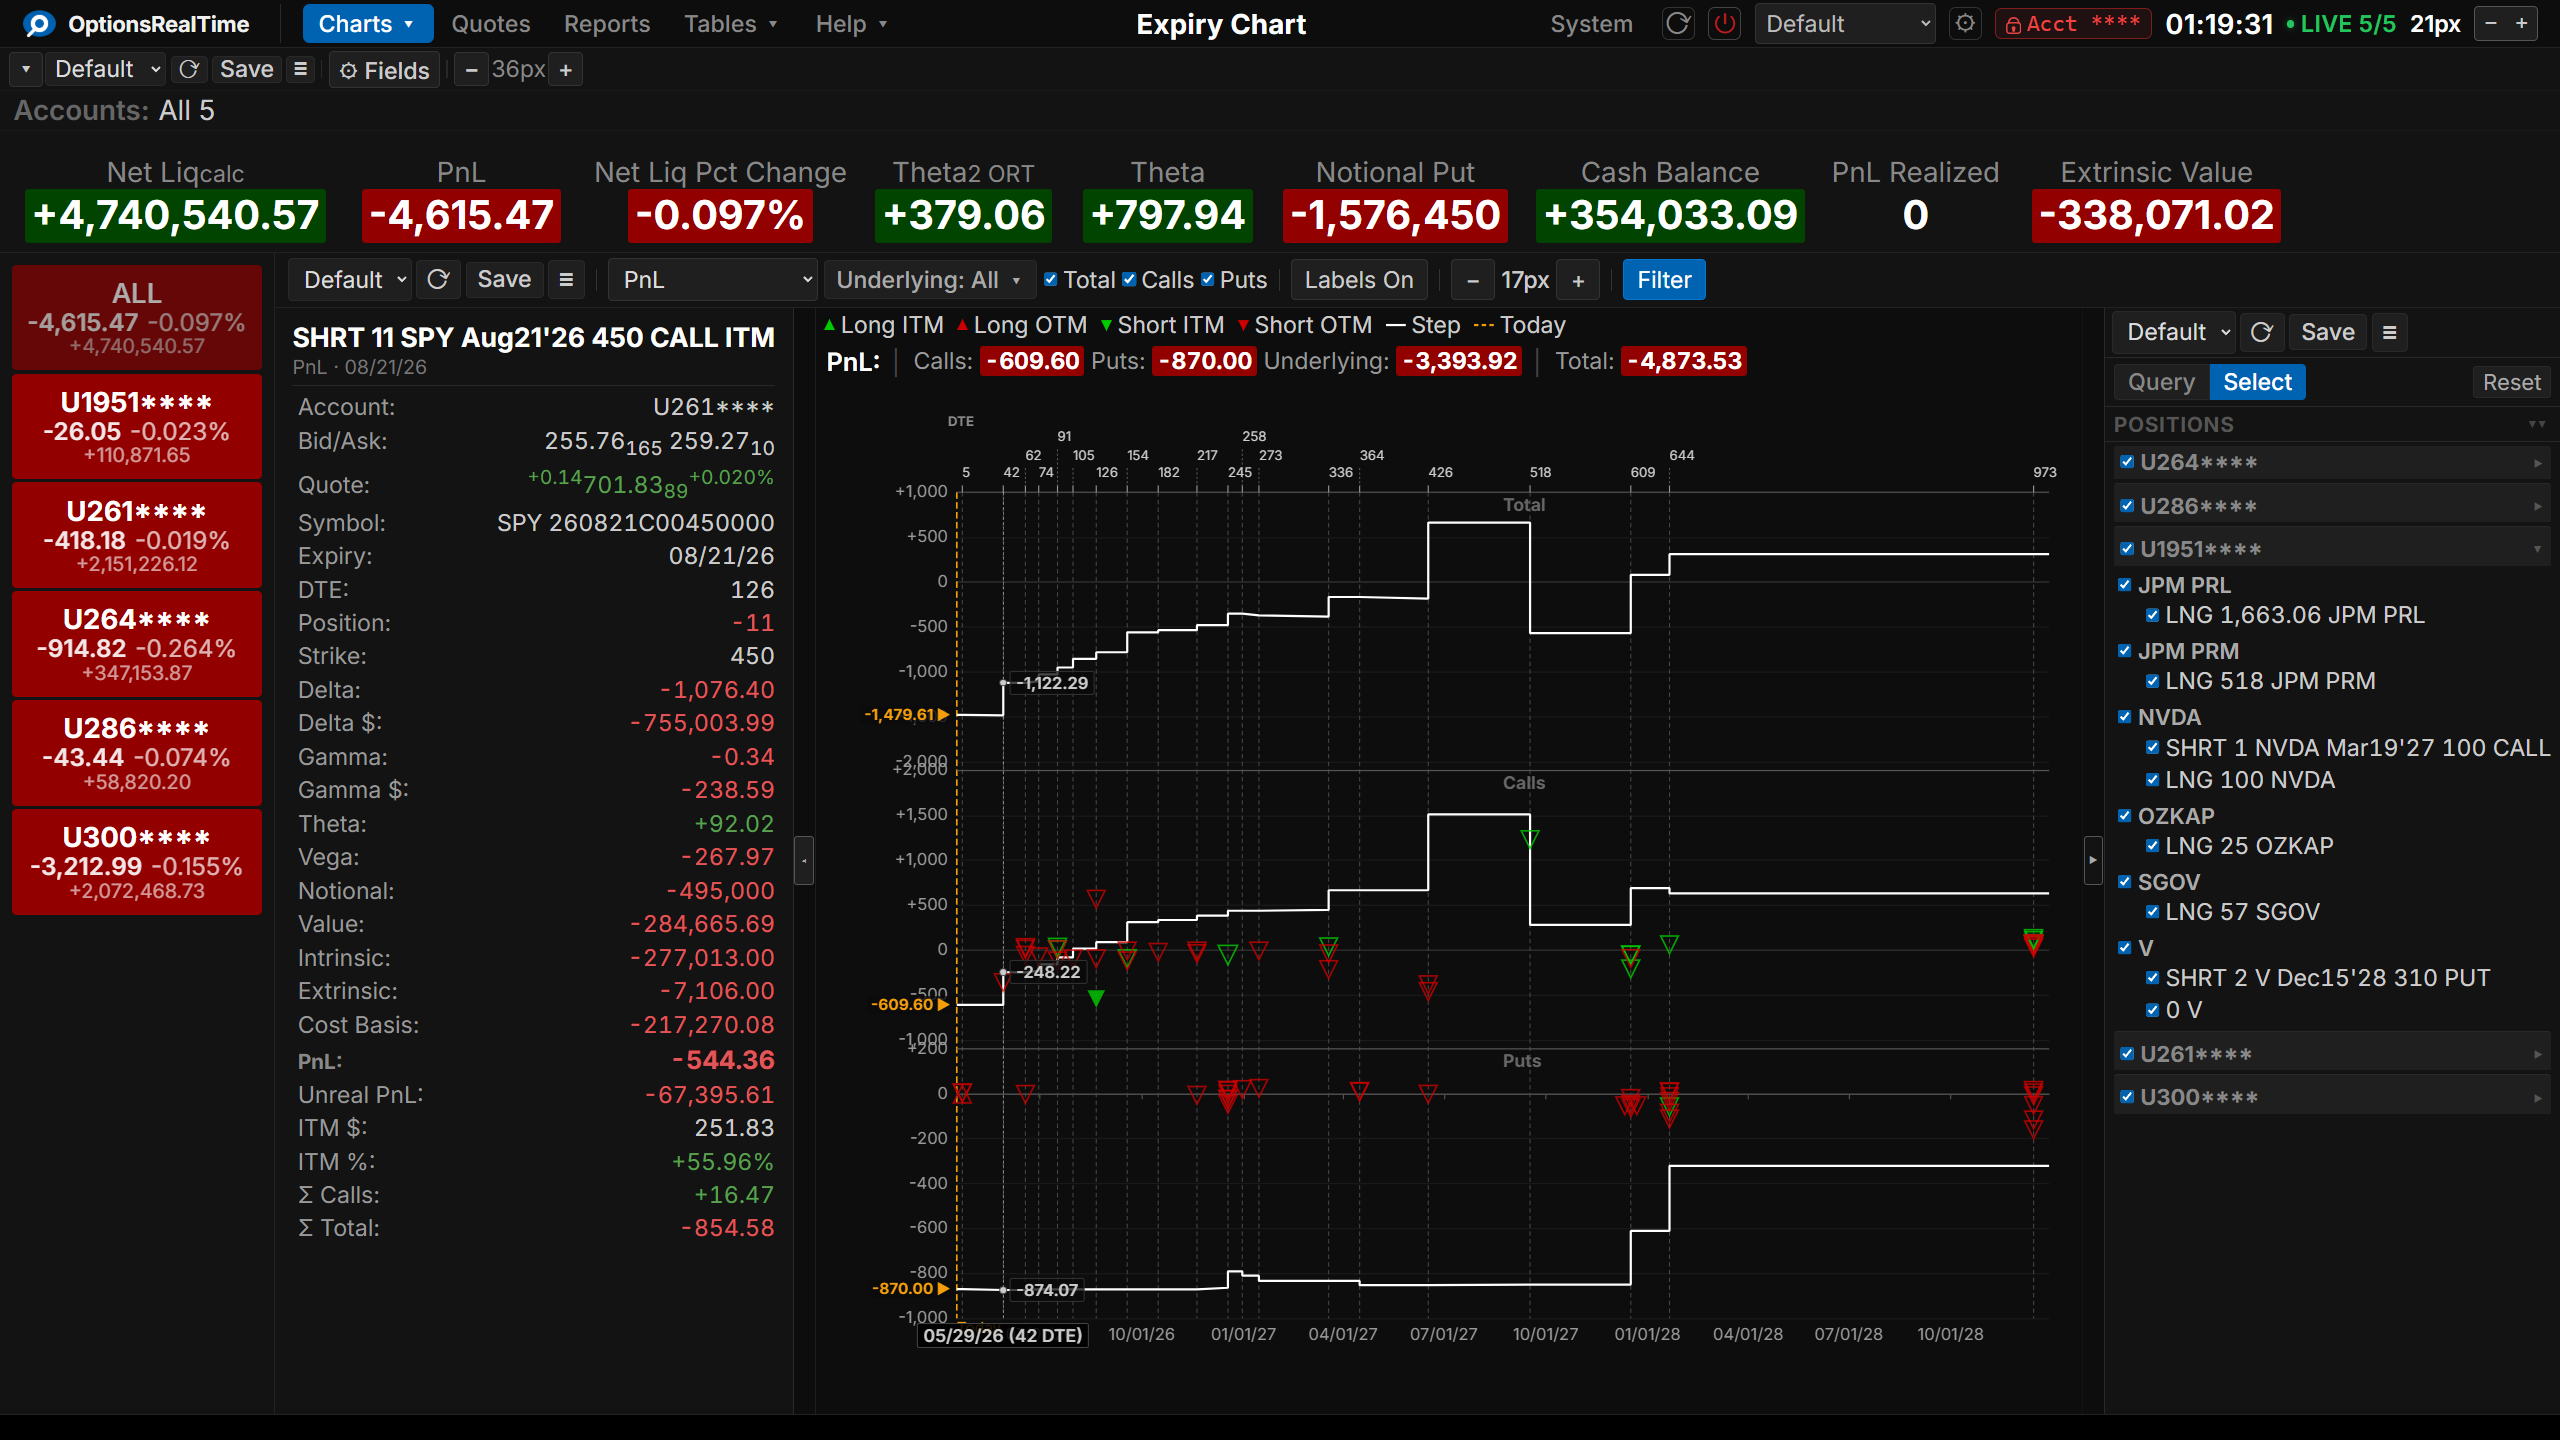Open the Quotes page
This screenshot has width=2560, height=1440.
coord(491,24)
